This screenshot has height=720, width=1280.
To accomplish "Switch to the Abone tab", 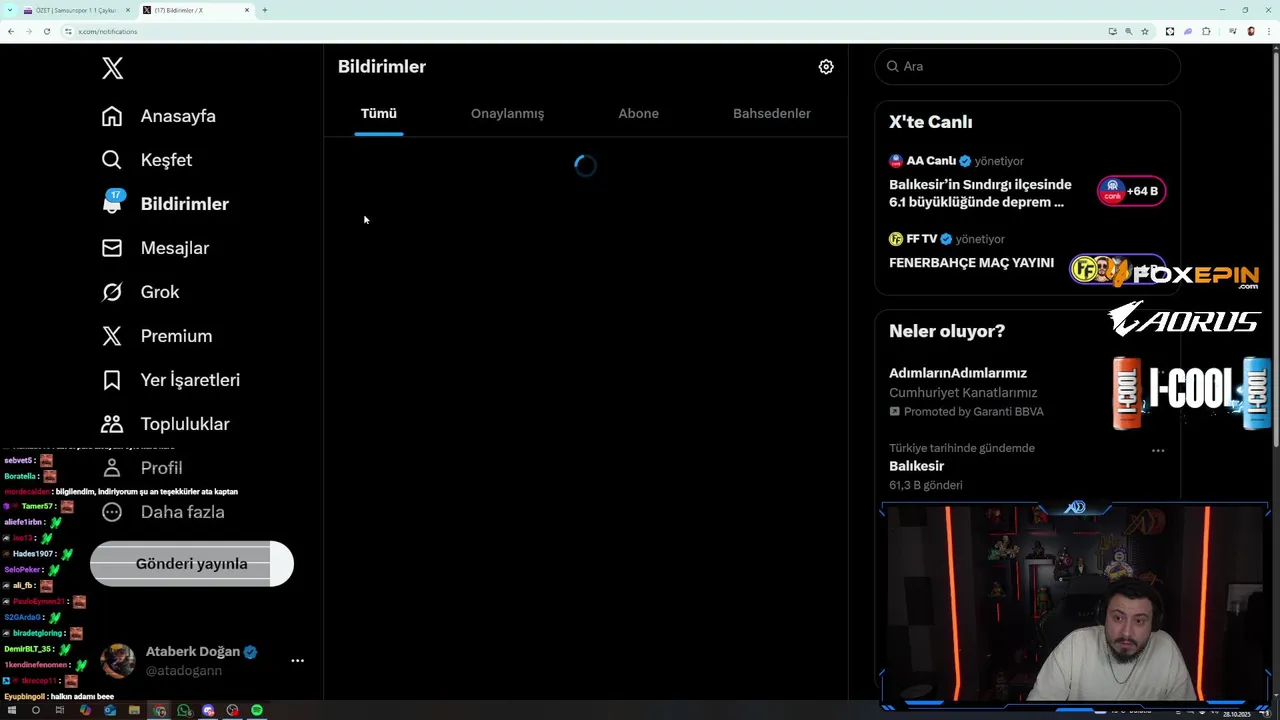I will pos(638,113).
